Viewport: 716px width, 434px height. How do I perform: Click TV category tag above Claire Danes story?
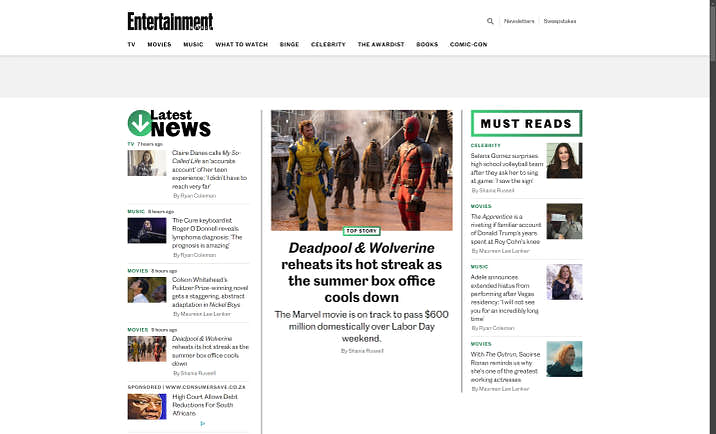pos(131,144)
